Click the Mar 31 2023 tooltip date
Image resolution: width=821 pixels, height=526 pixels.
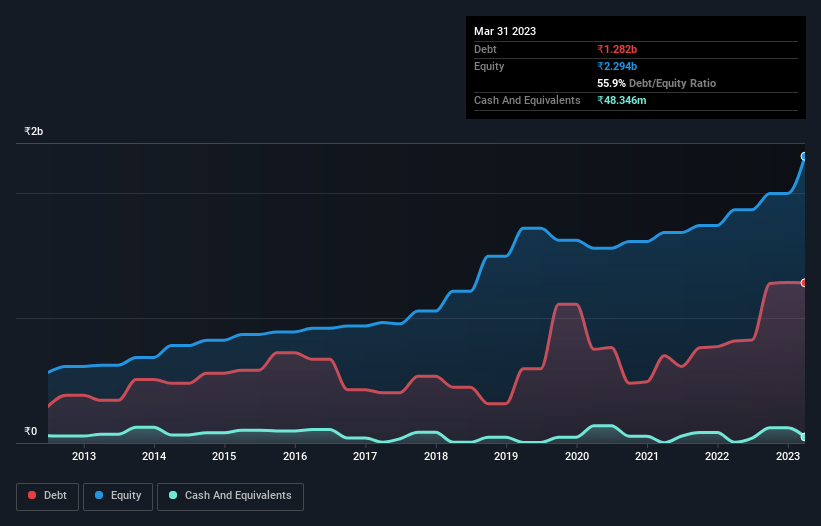pos(505,31)
